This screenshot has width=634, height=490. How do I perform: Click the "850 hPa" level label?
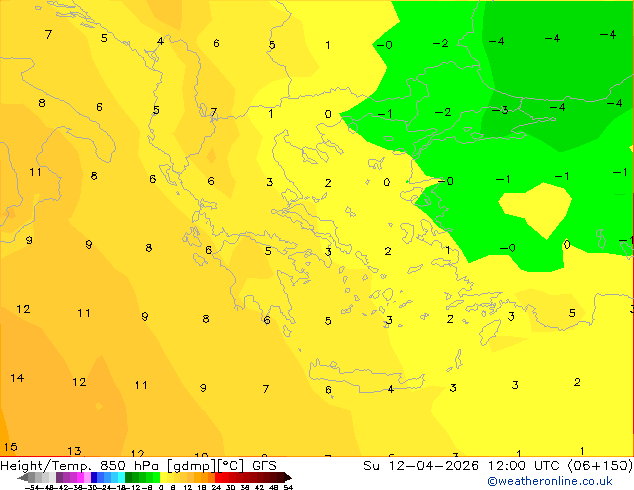pos(131,465)
